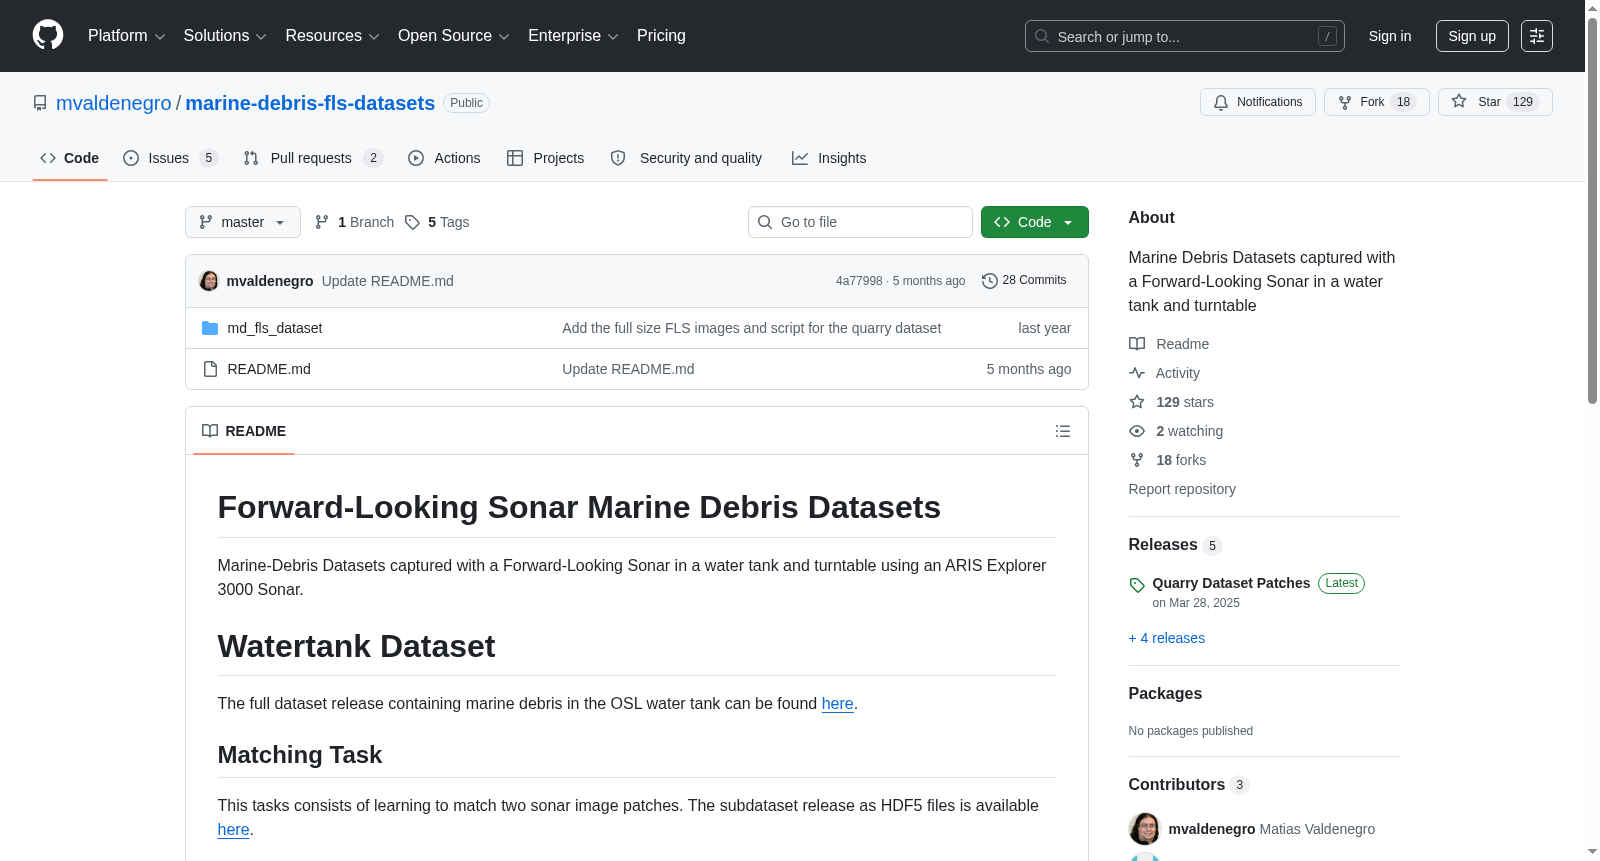Click the tags icon next to 5 Tags
This screenshot has height=861, width=1600.
[412, 222]
